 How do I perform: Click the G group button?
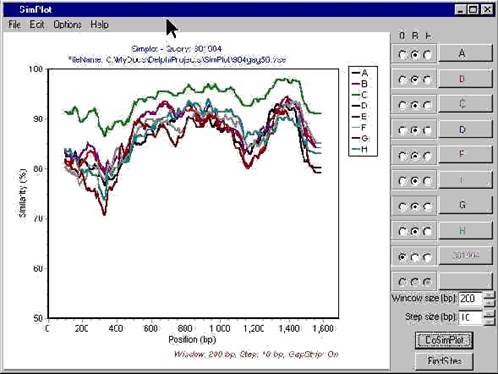click(465, 205)
